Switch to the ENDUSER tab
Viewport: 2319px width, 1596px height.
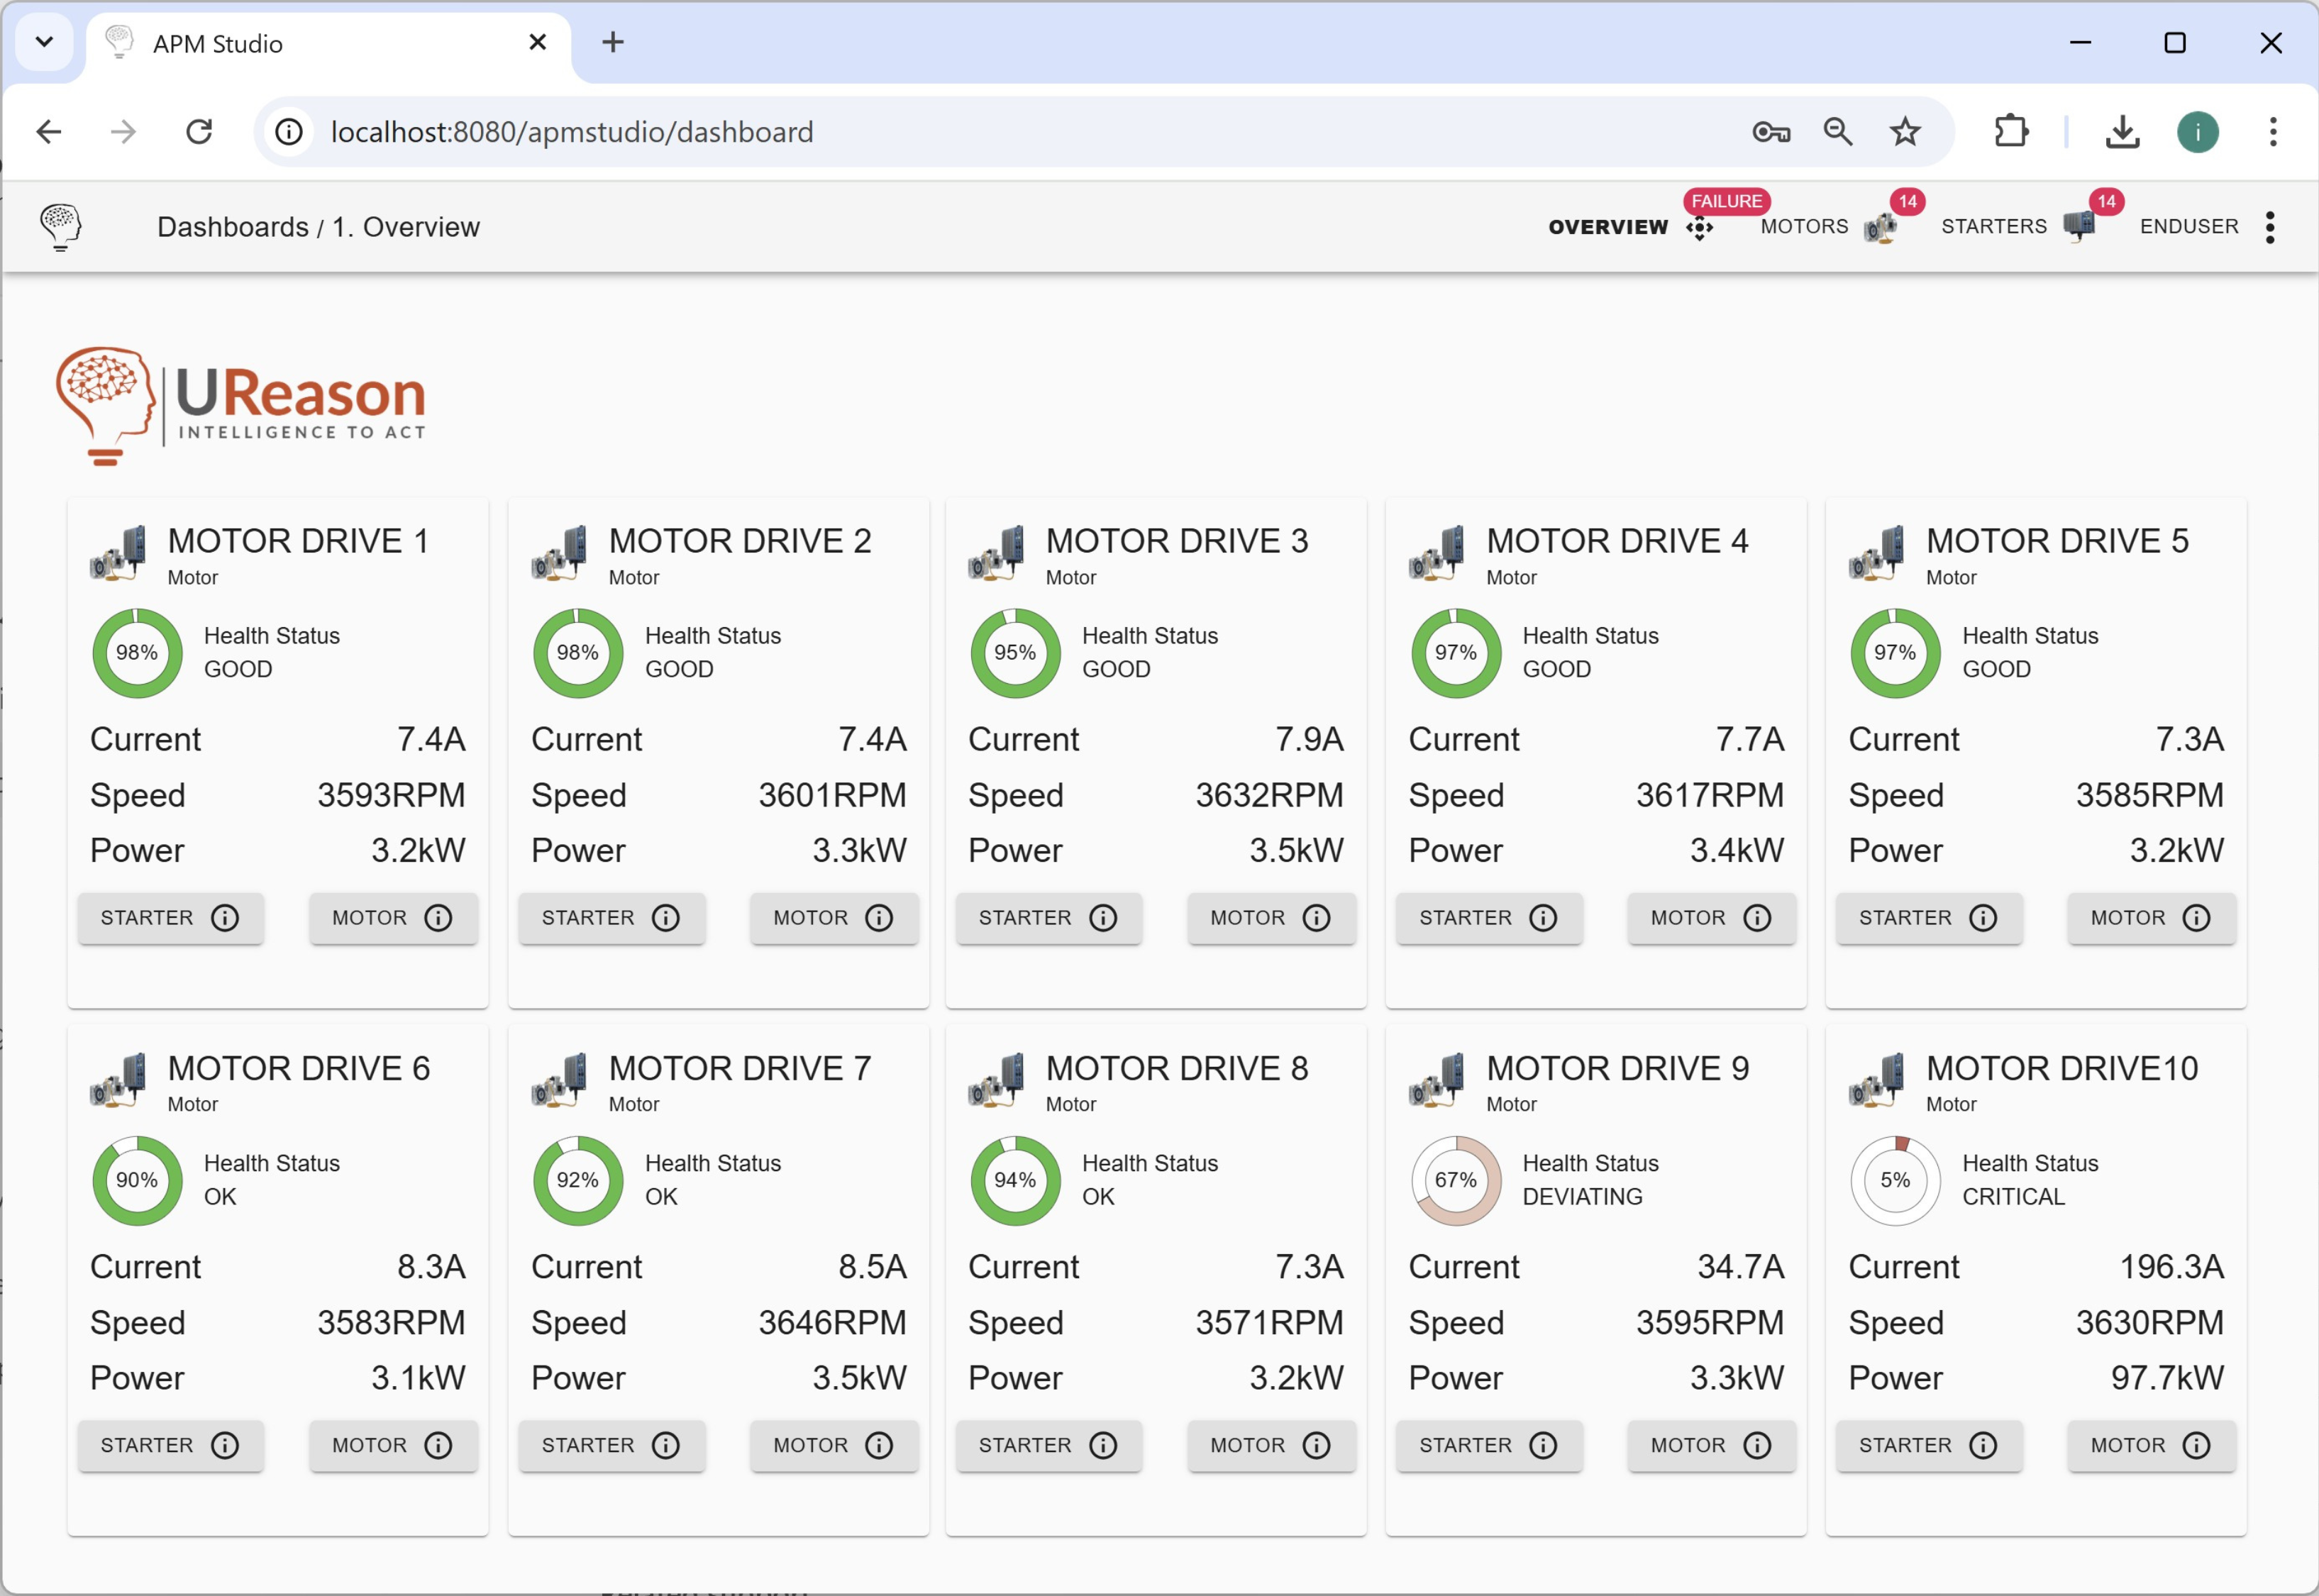coord(2188,227)
